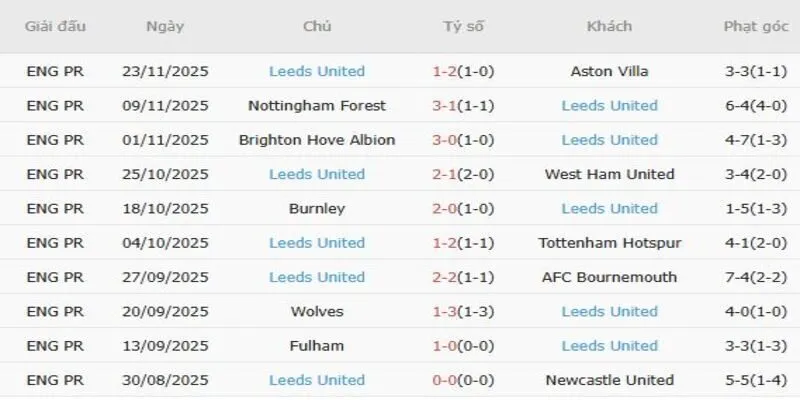Viewport: 800px width, 400px height.
Task: Click the West Ham United team name
Action: click(x=609, y=174)
